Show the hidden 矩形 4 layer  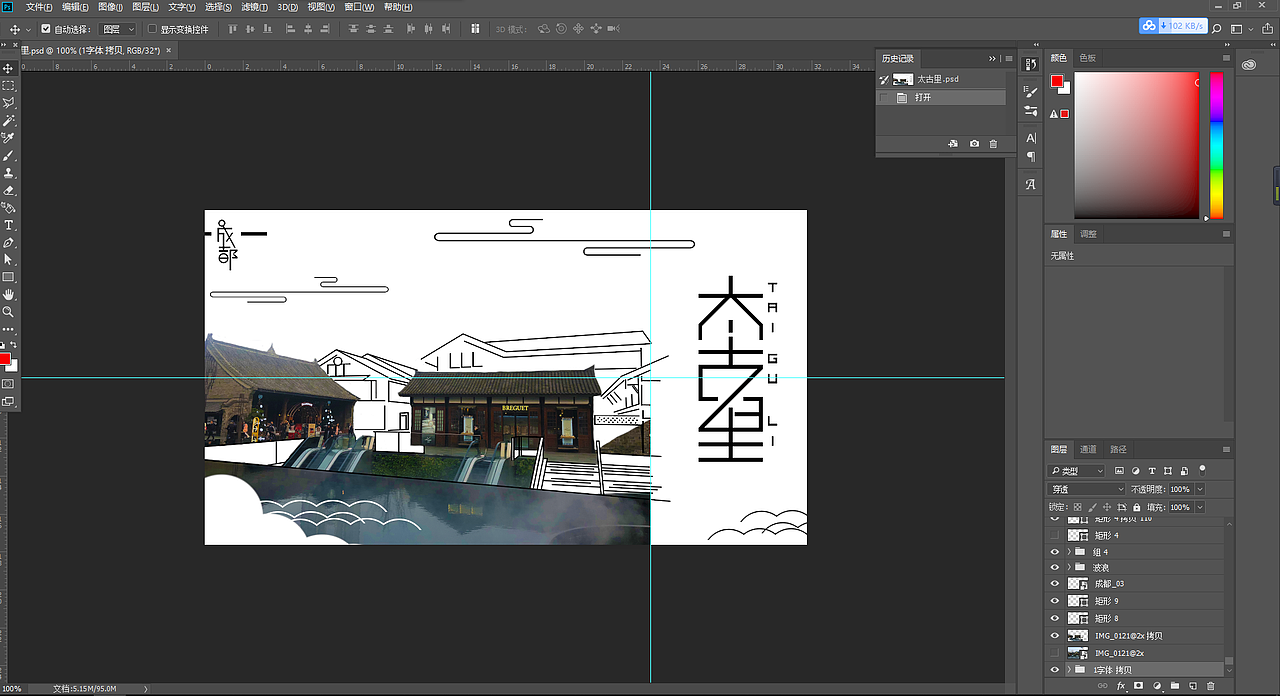[x=1054, y=535]
